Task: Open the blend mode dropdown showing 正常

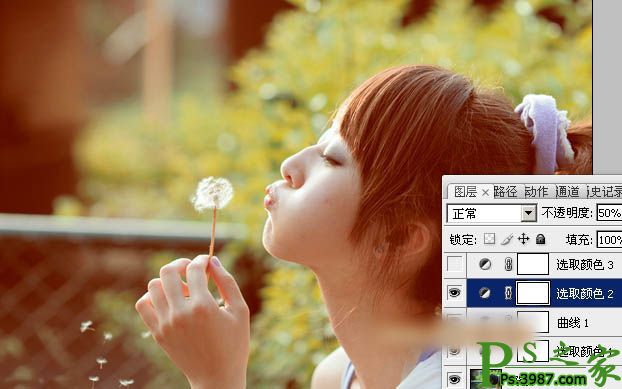Action: coord(491,214)
